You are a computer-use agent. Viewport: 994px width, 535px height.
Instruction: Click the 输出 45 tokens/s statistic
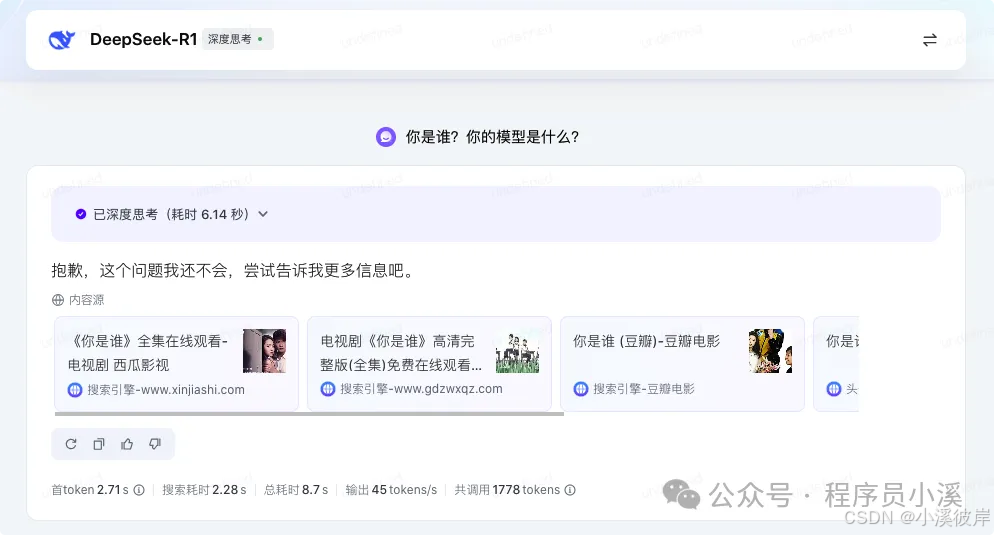pyautogui.click(x=391, y=490)
